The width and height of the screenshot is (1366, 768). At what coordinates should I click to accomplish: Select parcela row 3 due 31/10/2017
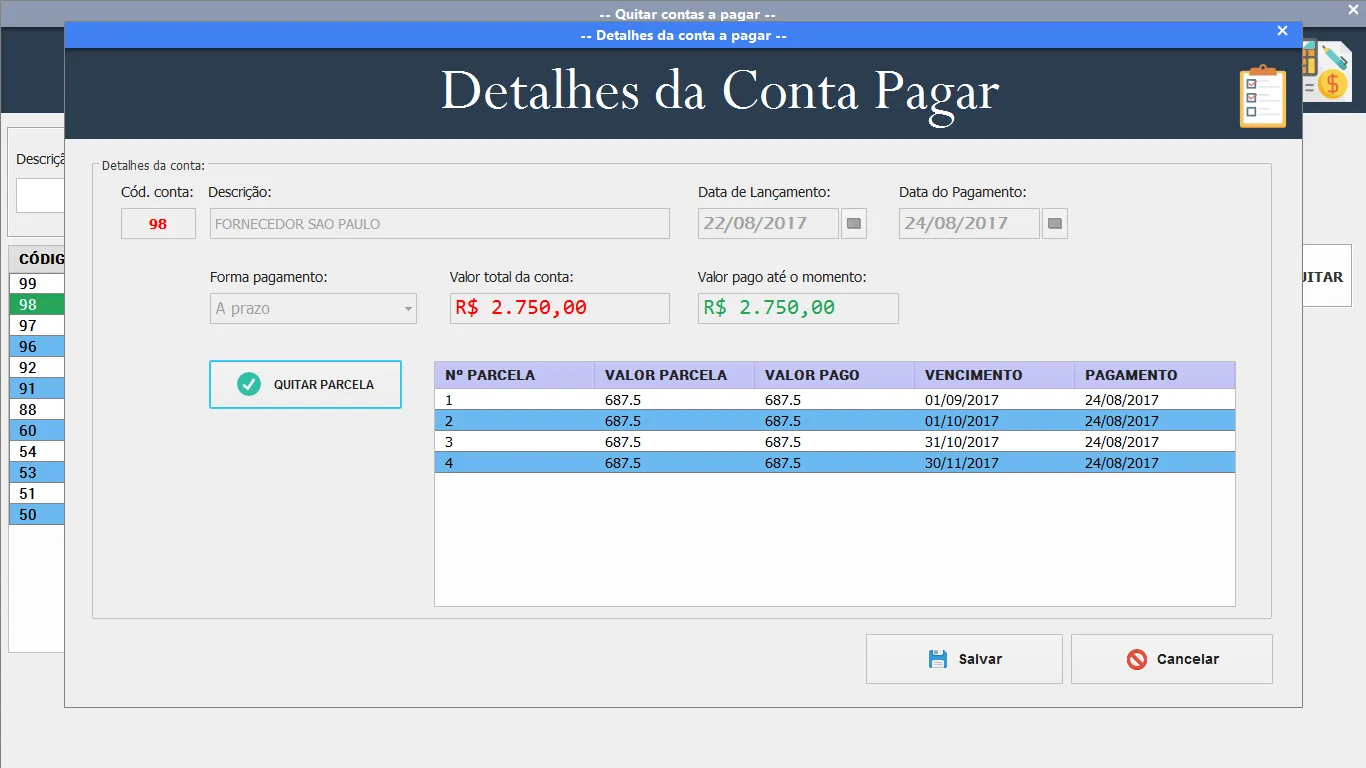pos(835,441)
